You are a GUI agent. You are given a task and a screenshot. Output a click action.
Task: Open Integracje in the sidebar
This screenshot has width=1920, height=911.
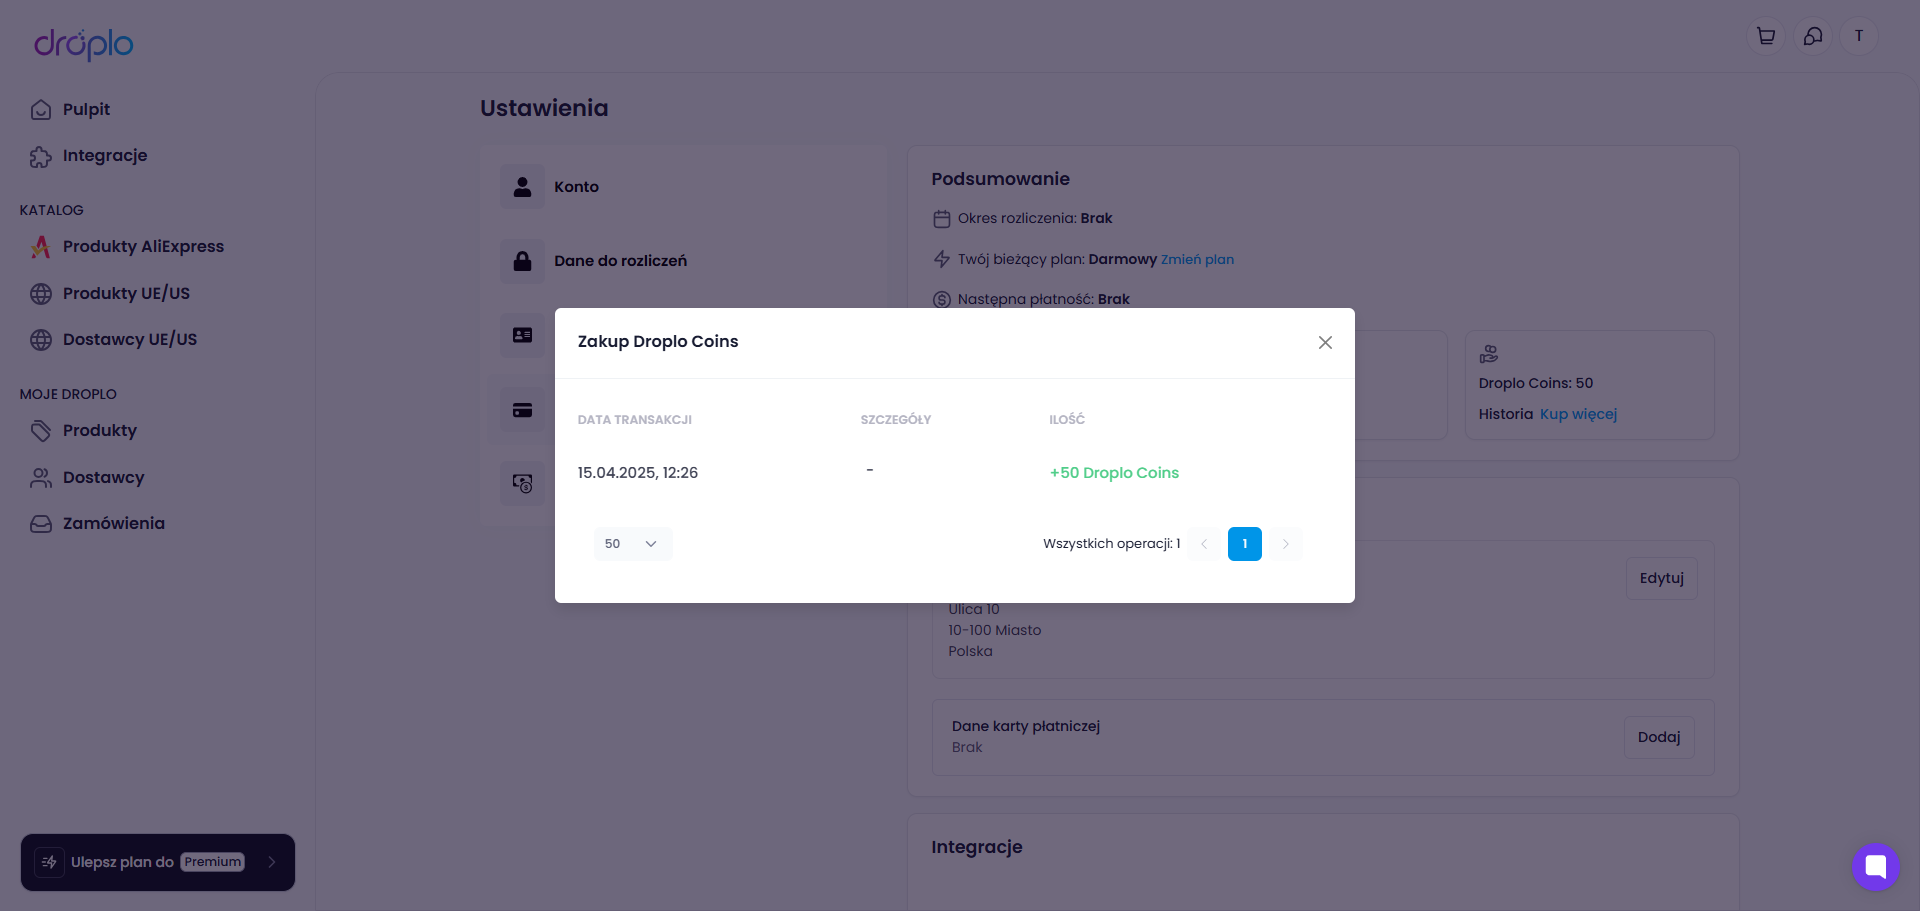[105, 156]
